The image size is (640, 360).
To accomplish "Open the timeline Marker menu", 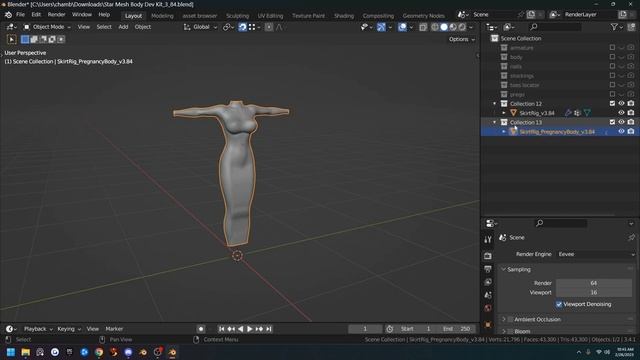I will pos(114,329).
